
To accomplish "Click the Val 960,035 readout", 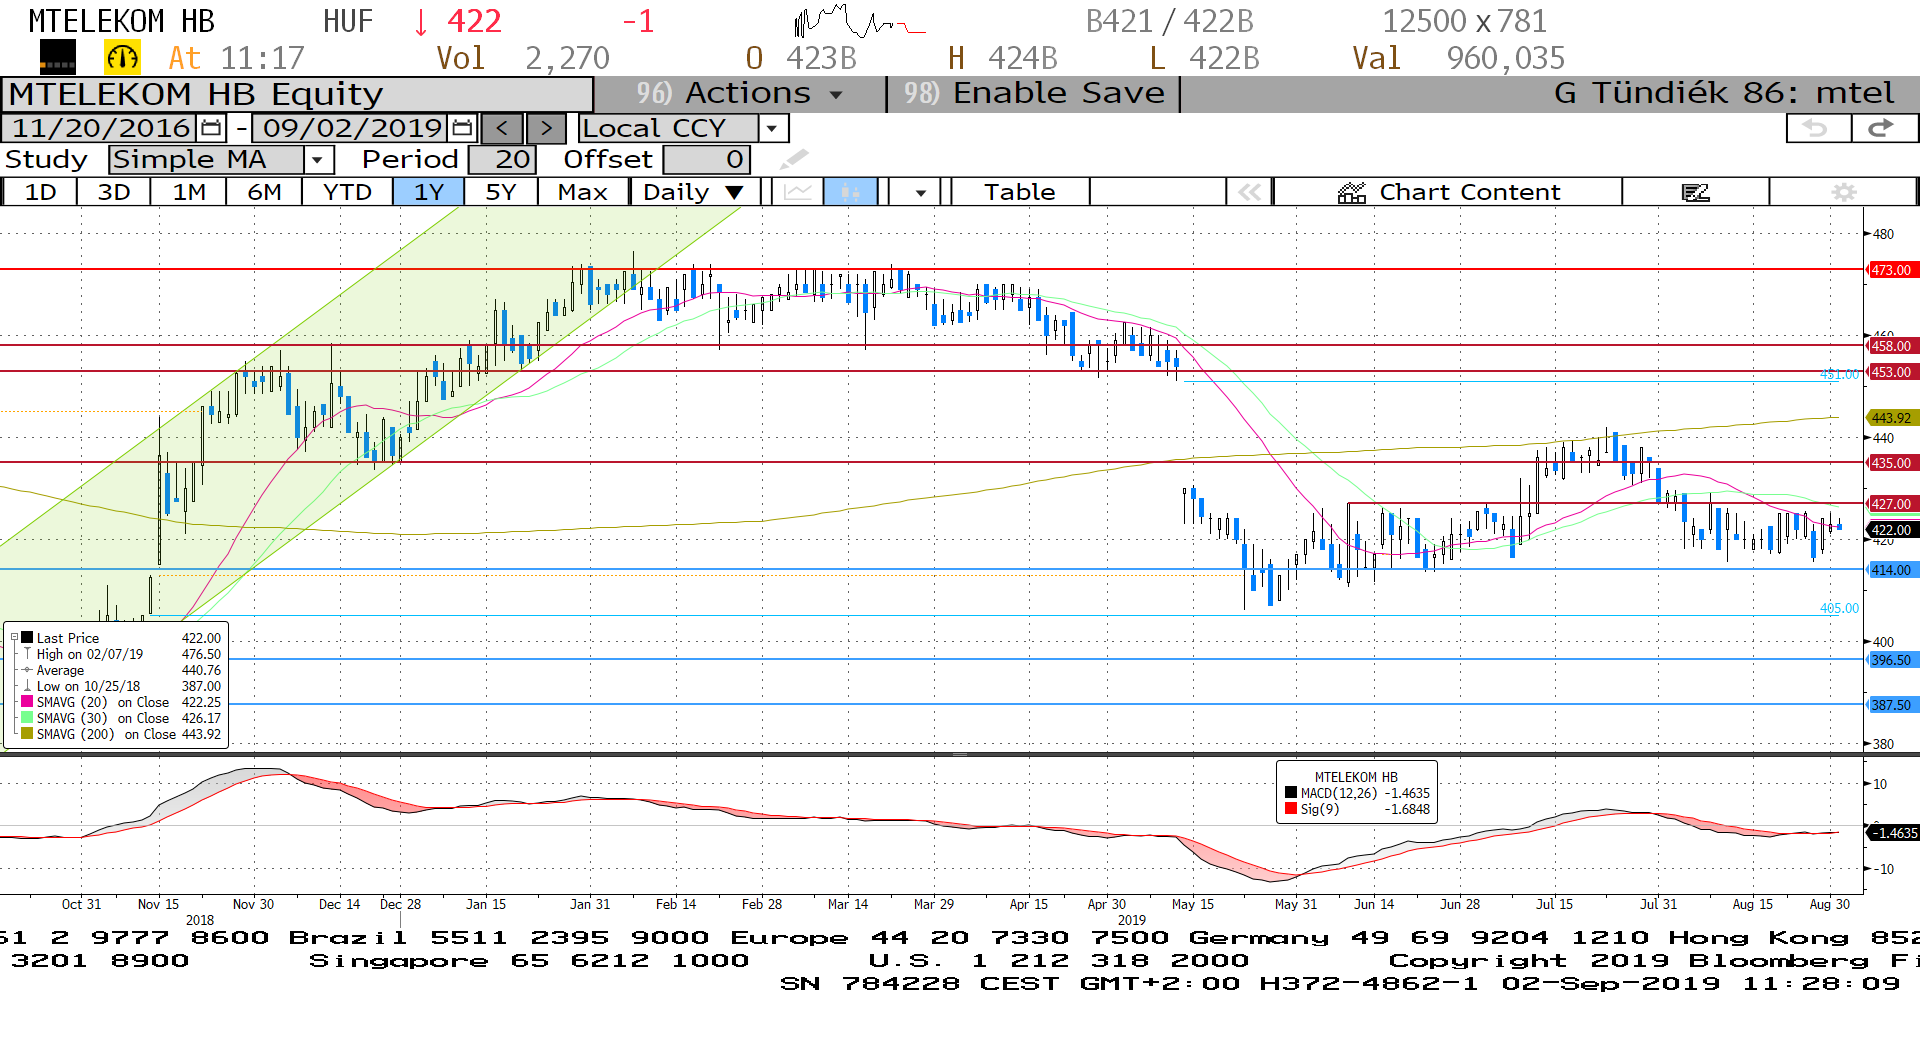I will click(x=1458, y=58).
